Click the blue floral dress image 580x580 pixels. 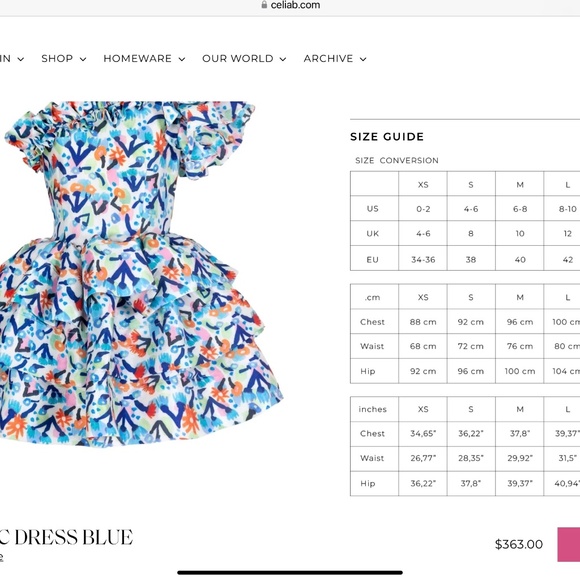click(x=141, y=274)
